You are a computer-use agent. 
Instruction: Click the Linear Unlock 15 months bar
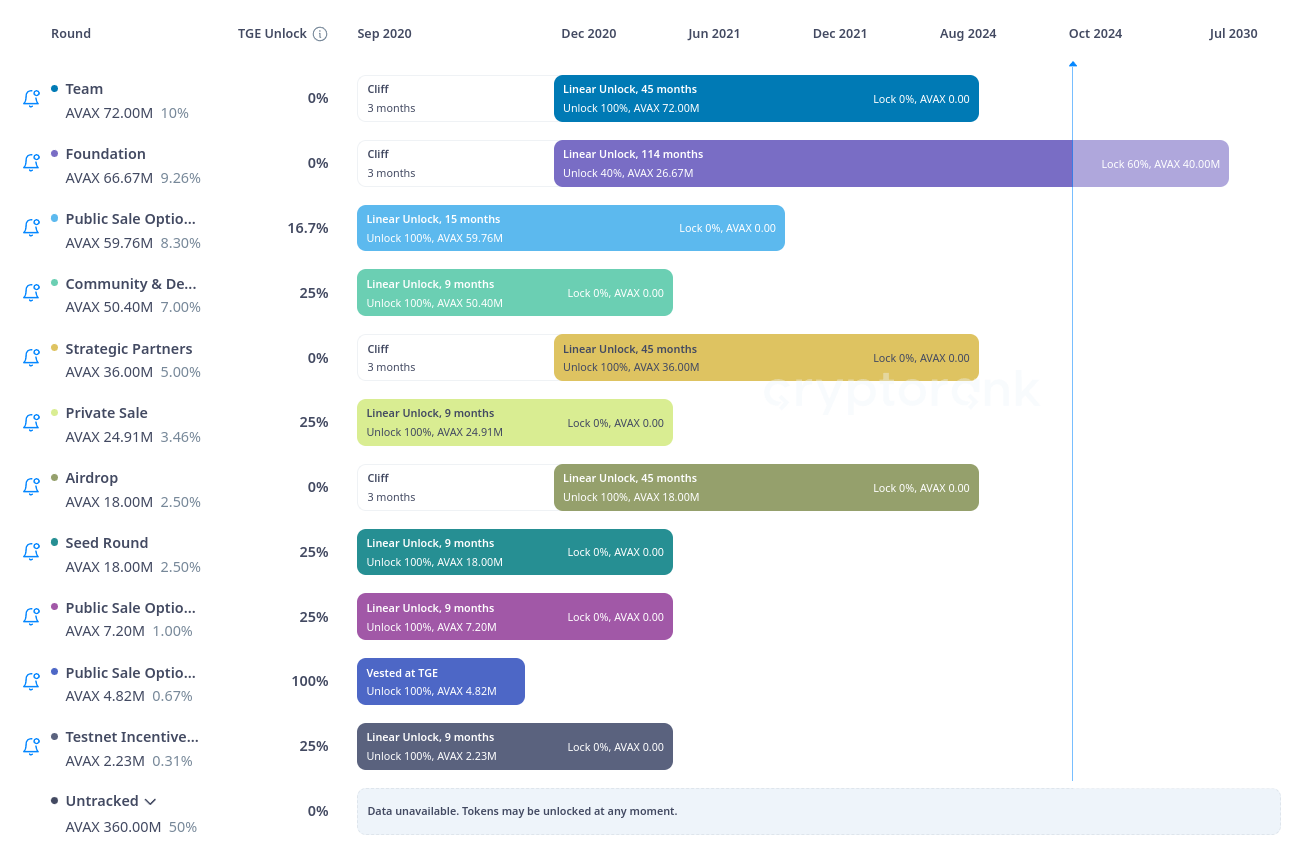pos(571,228)
